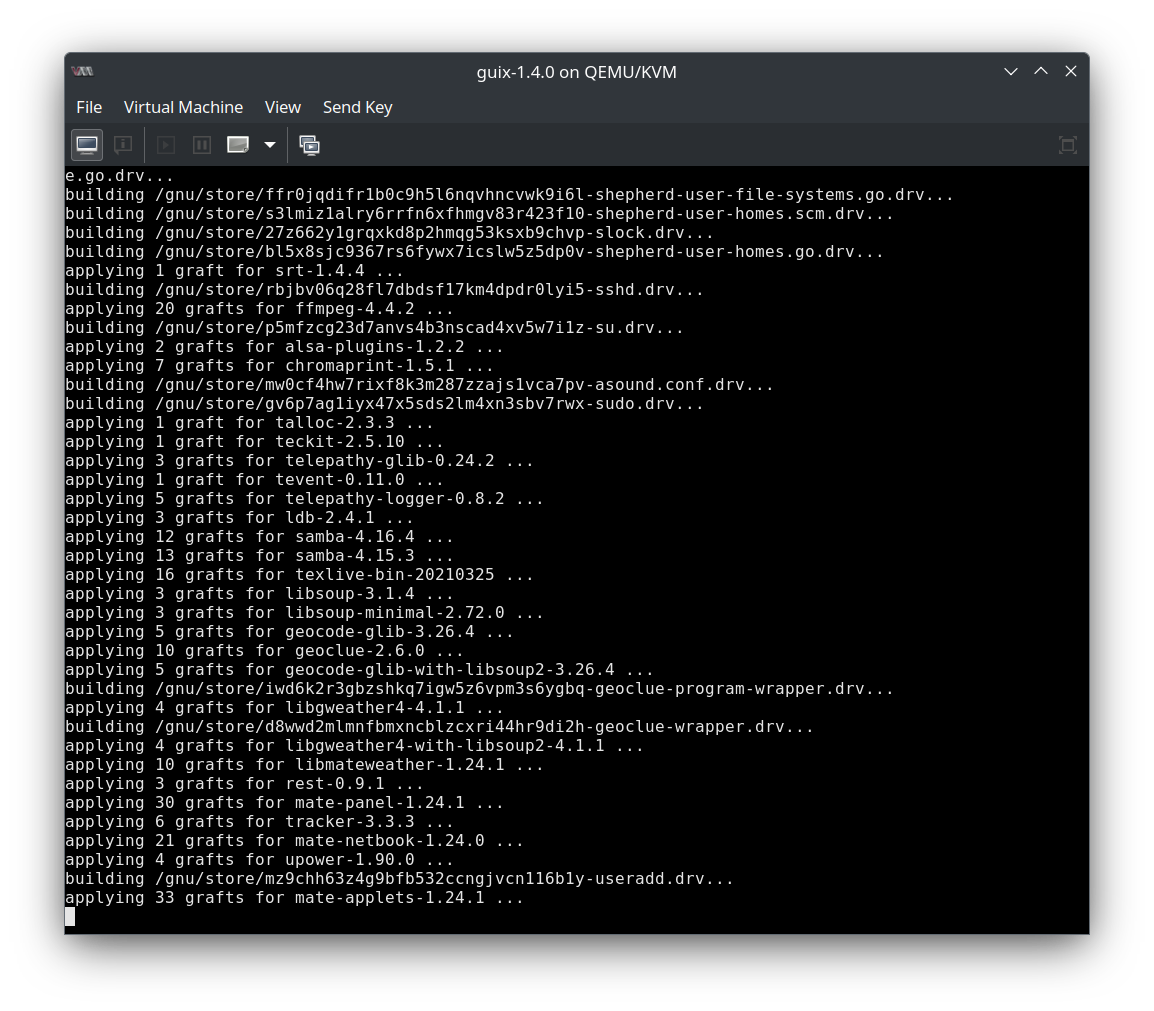Close the guix-1.4.0 VM window

pos(1070,71)
